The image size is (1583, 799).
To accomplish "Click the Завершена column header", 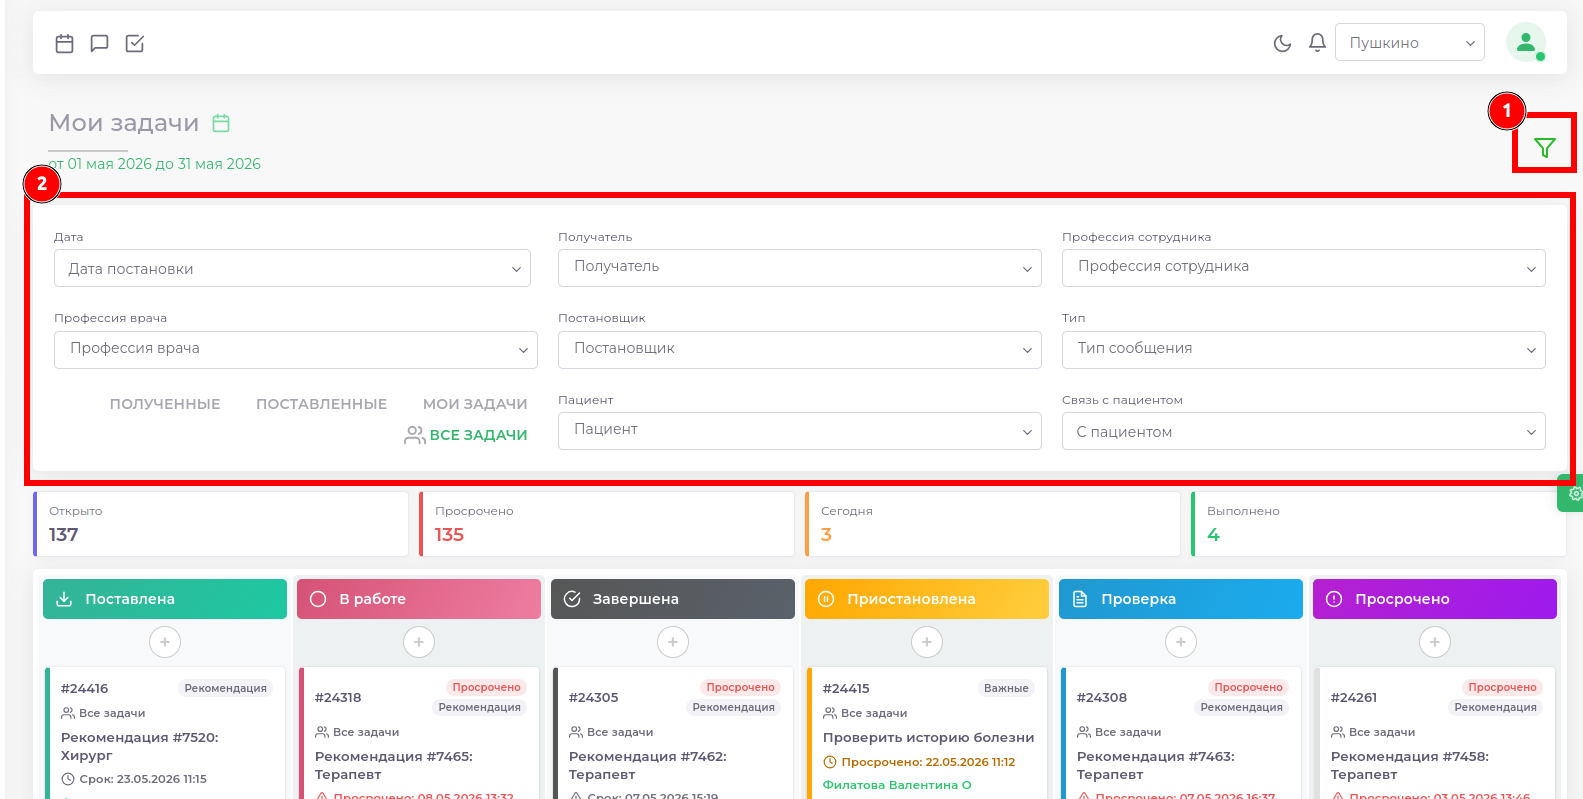I will 673,599.
